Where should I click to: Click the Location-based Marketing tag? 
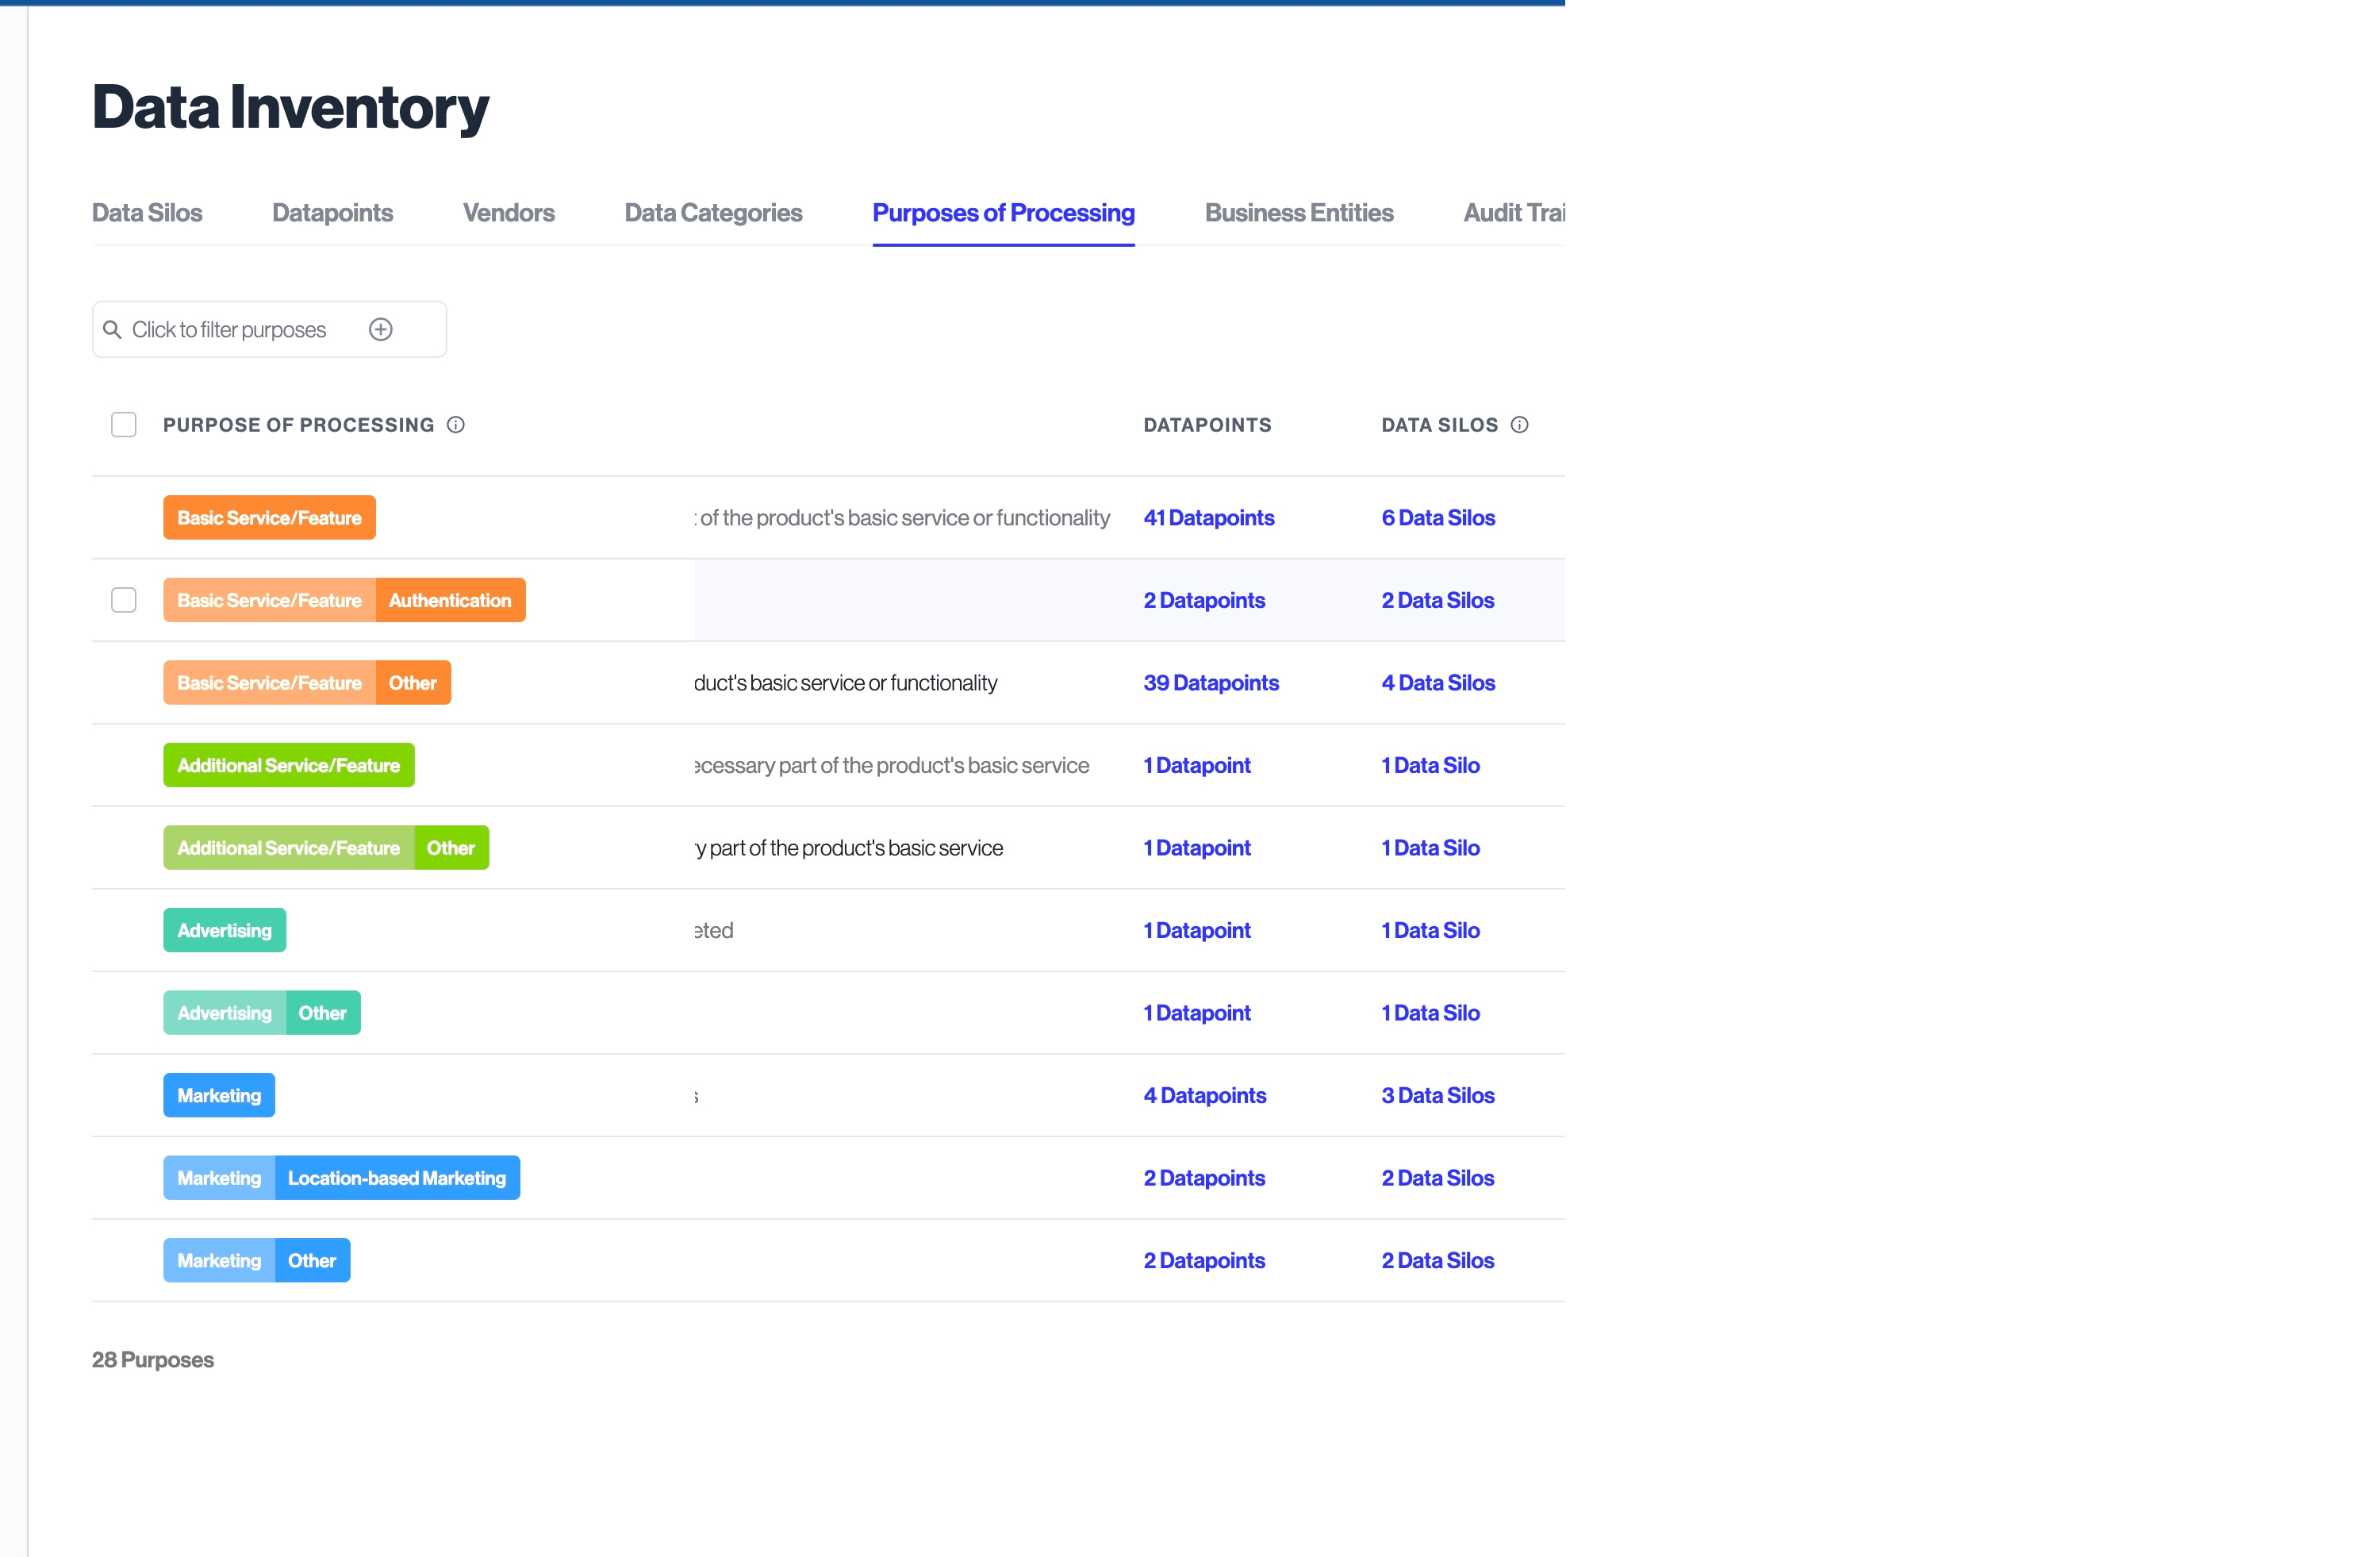pos(396,1178)
